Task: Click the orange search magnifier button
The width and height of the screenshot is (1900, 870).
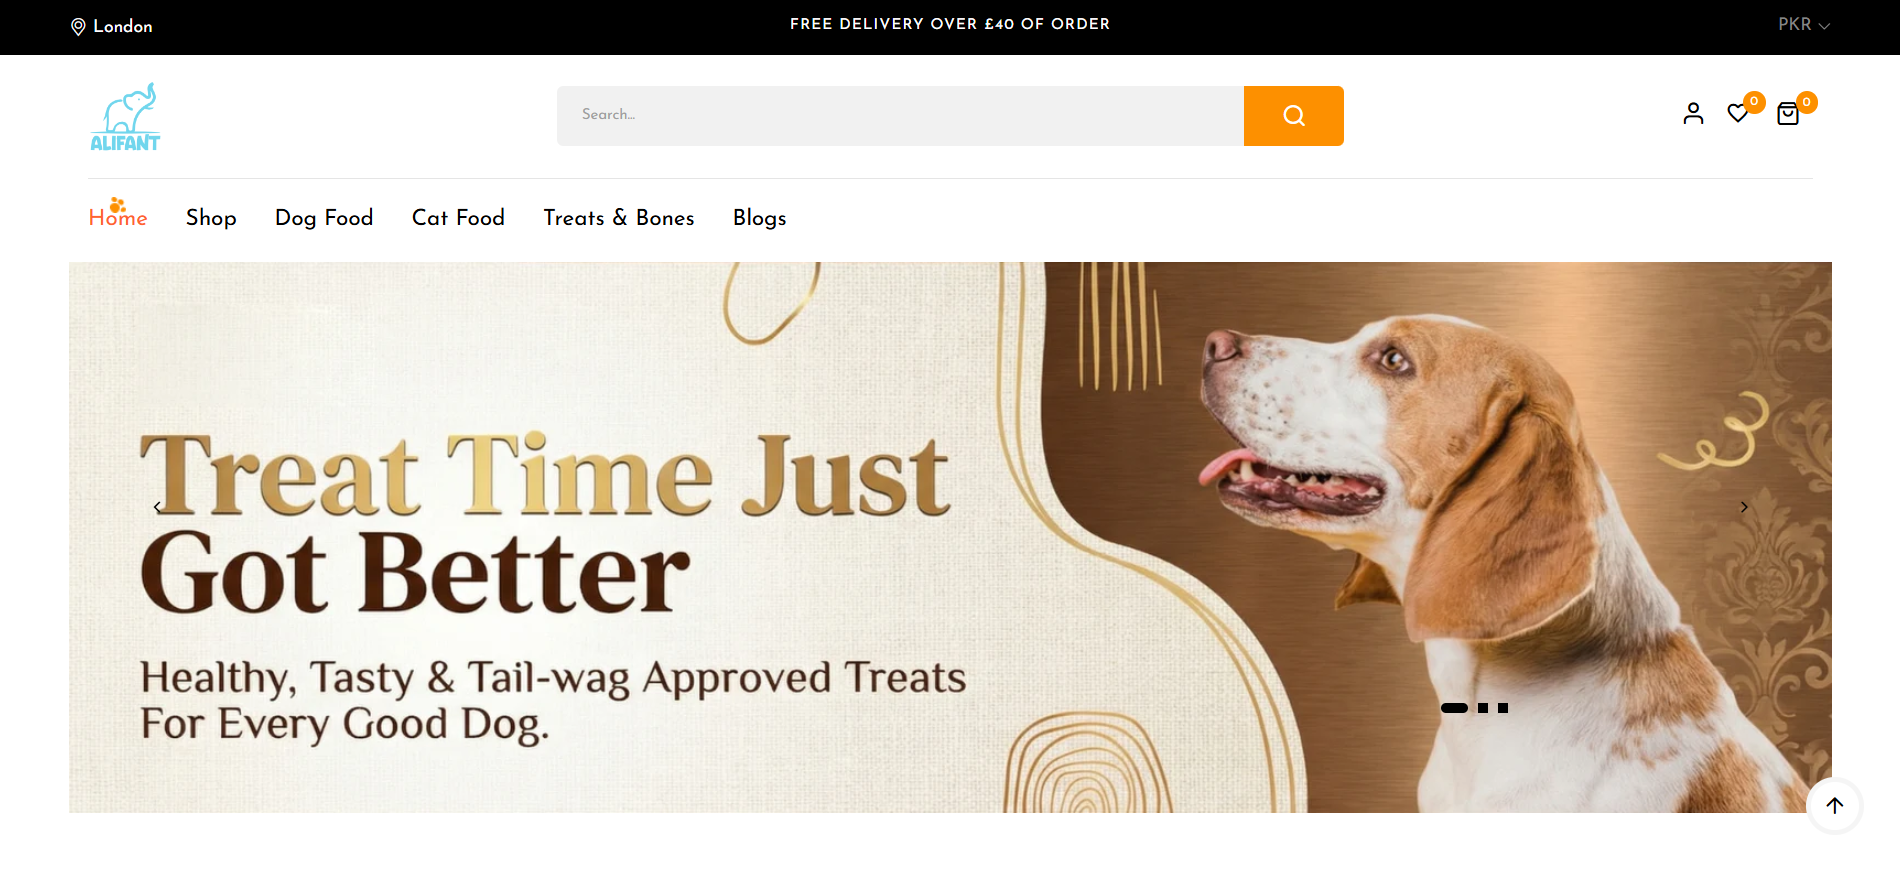Action: [x=1293, y=116]
